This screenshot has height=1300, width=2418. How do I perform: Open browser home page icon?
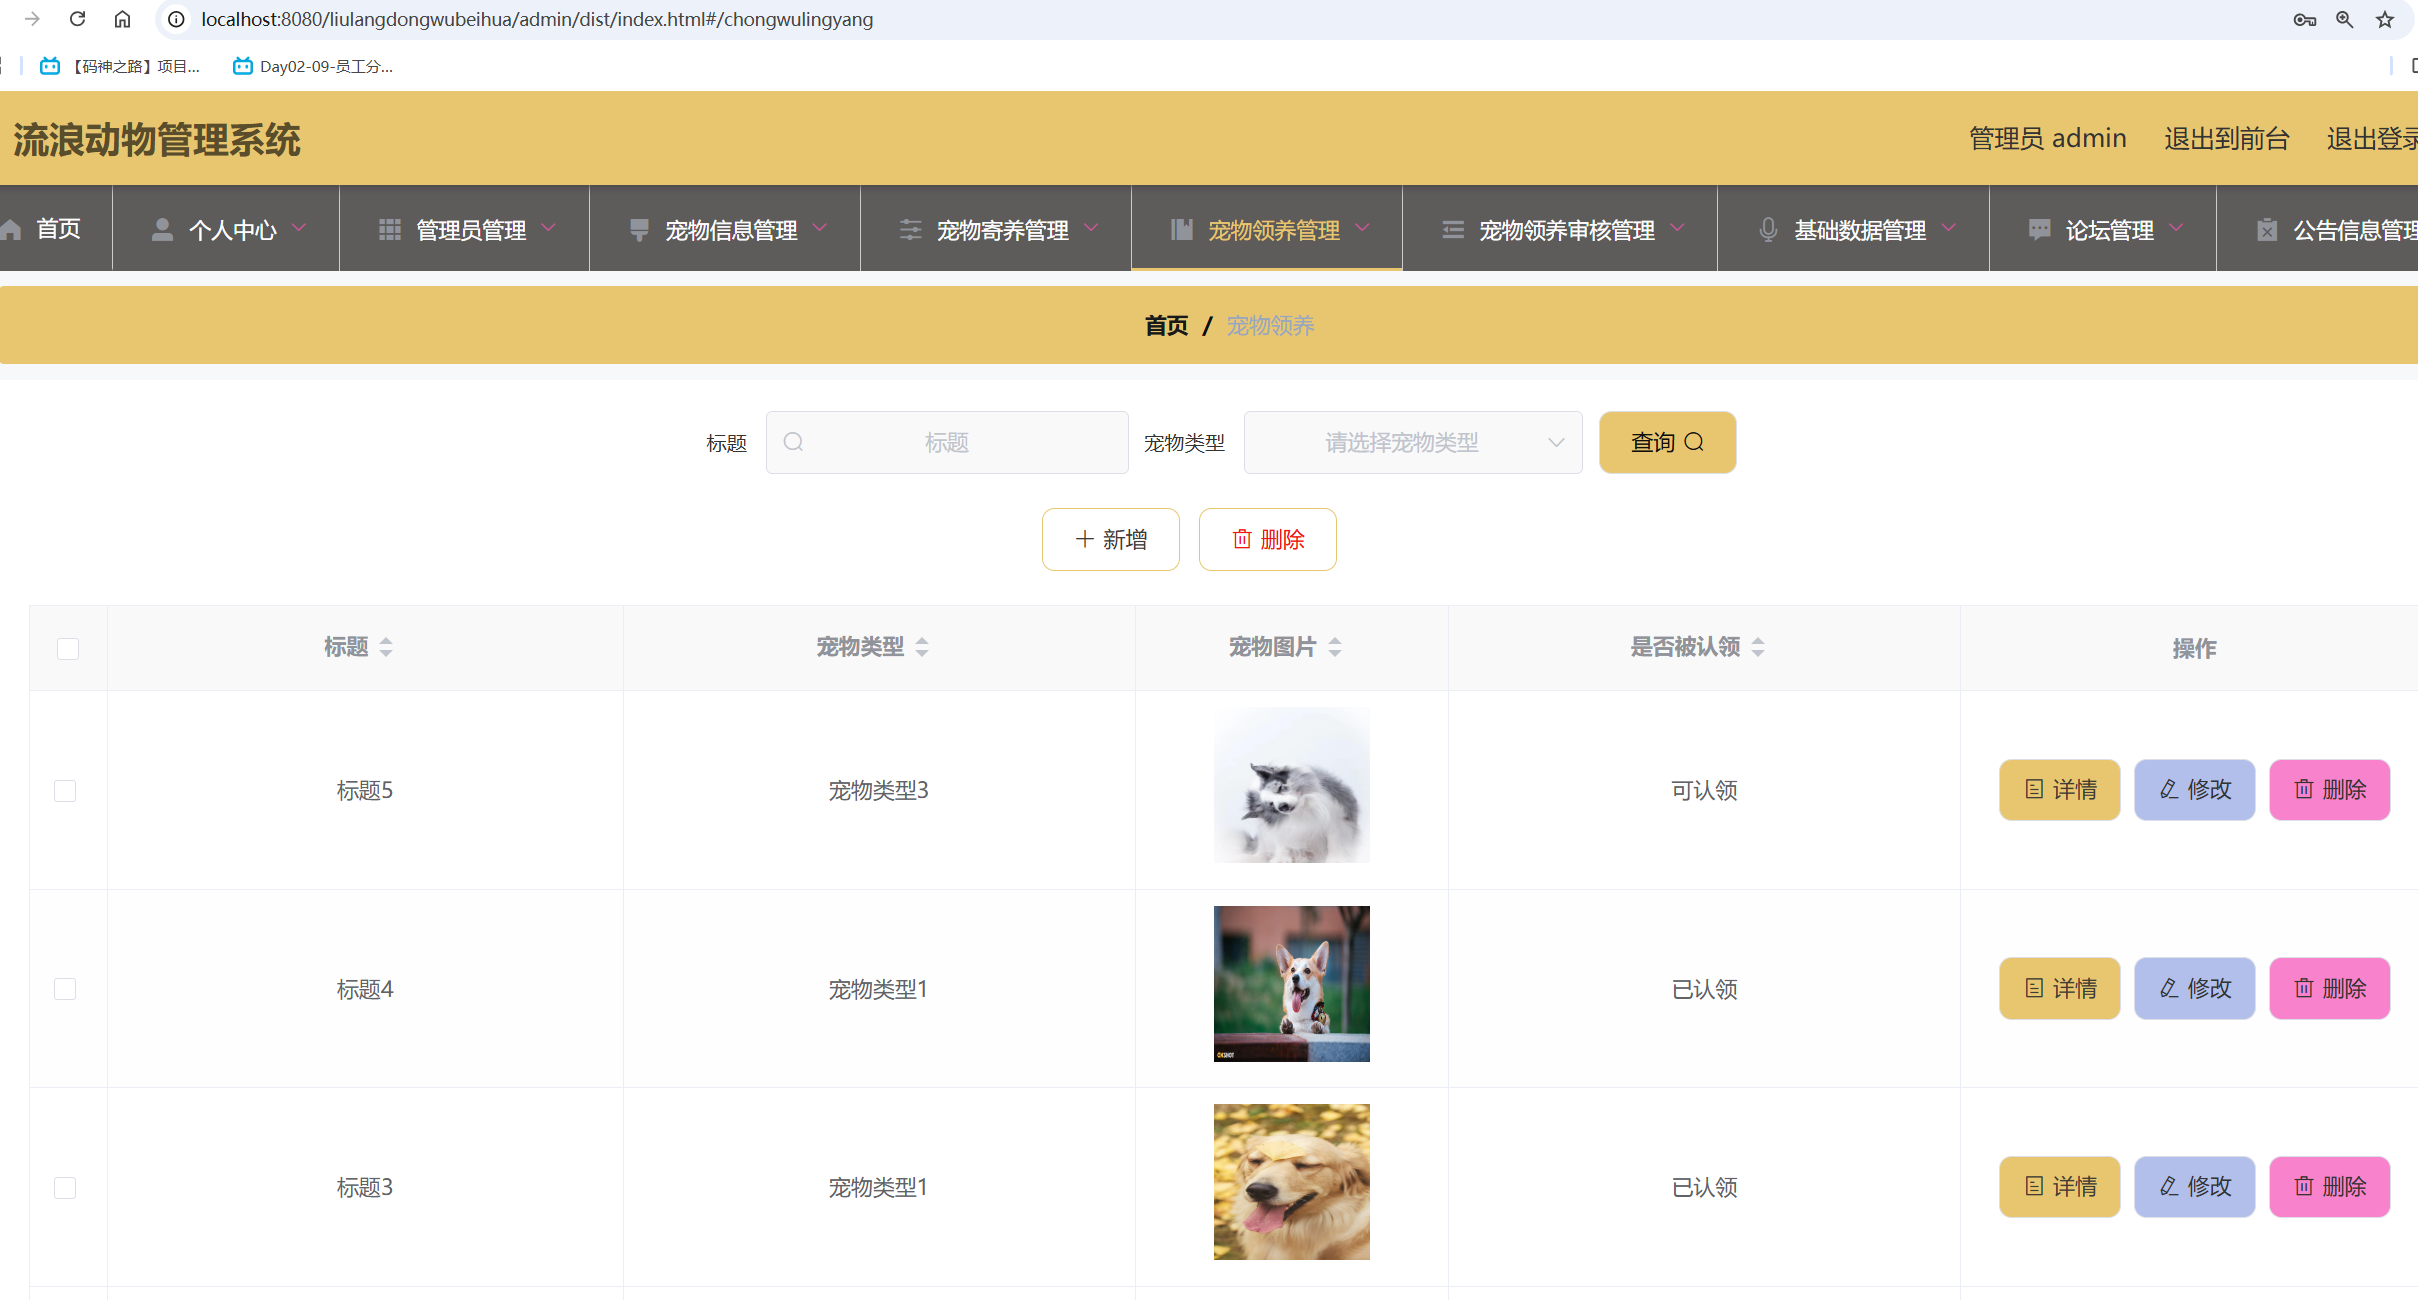point(122,19)
